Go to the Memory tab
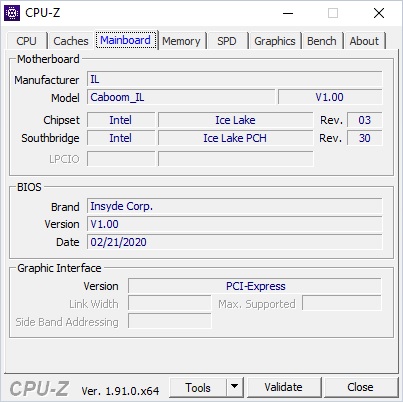 (181, 41)
